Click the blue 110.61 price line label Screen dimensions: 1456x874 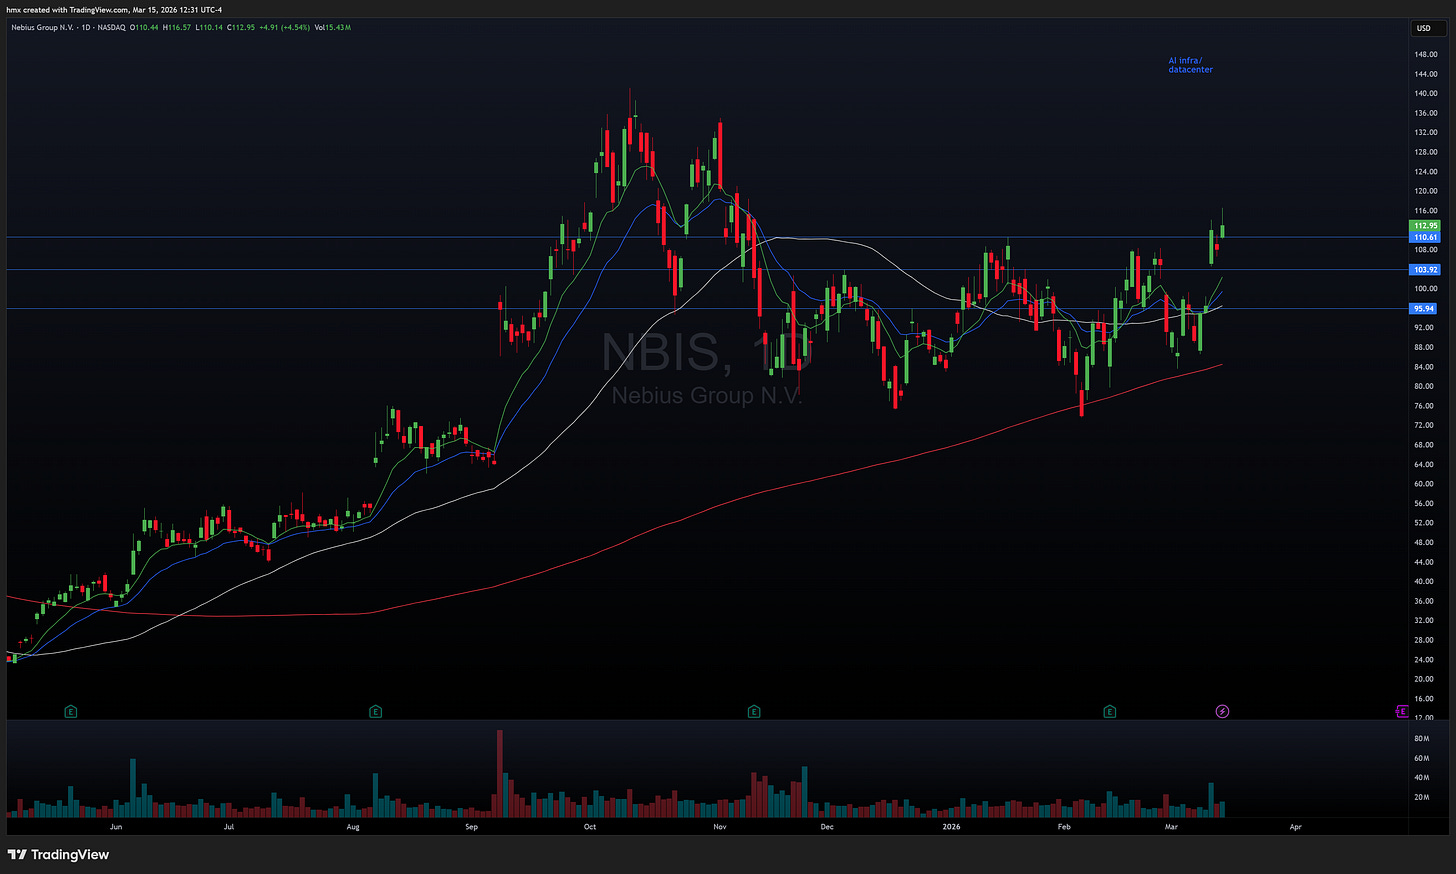click(x=1425, y=237)
